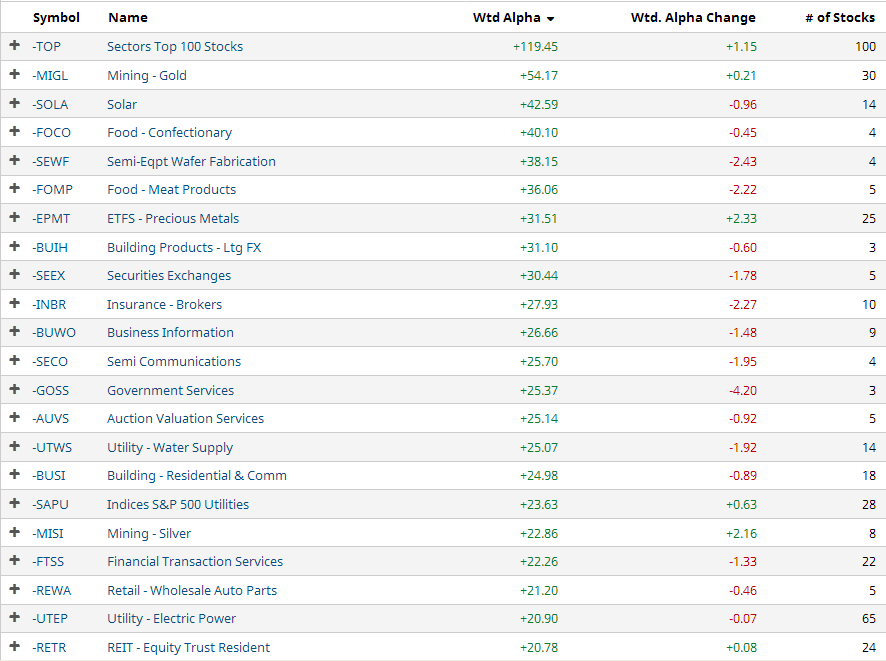The image size is (886, 661).
Task: Open Financial Transaction Services link
Action: click(195, 562)
